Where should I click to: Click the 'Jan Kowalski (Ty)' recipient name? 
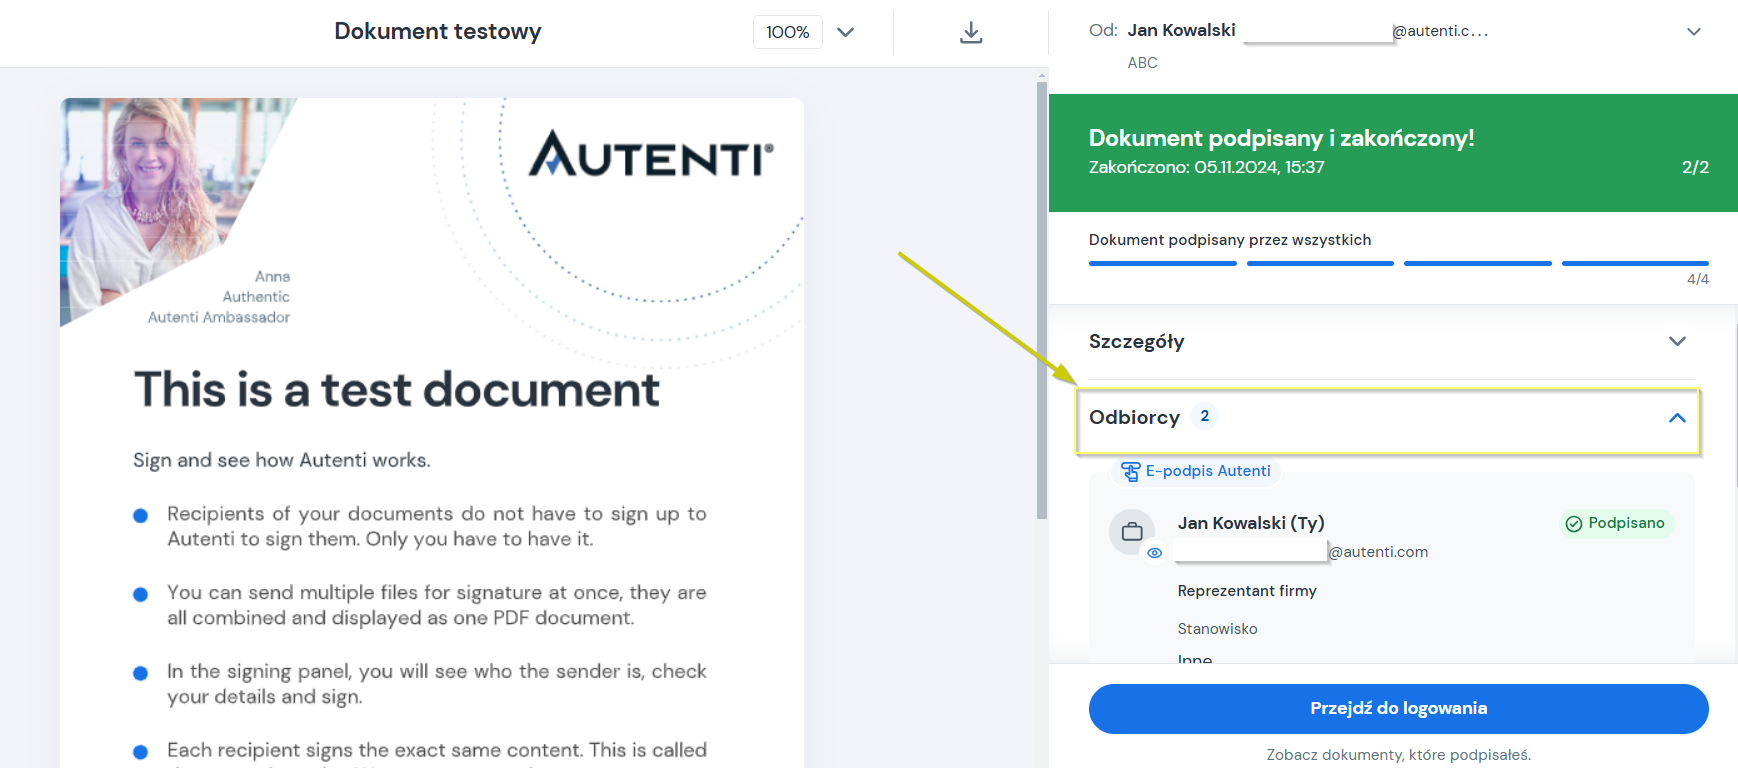tap(1251, 523)
